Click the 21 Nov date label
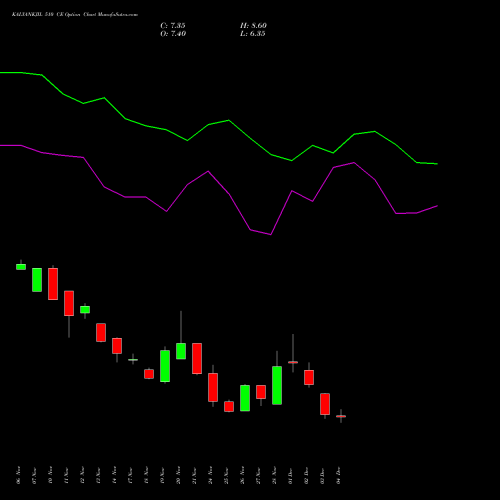This screenshot has width=500, height=500. tap(194, 475)
